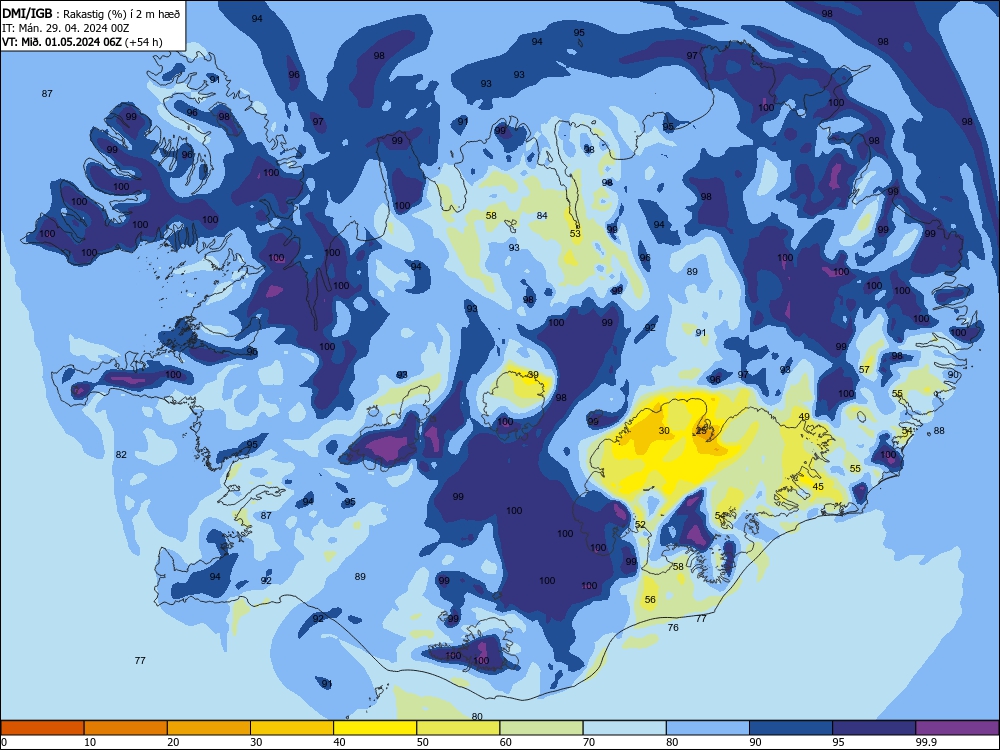The width and height of the screenshot is (1000, 750).
Task: Click the map value '76' off the south coast
Action: pos(673,628)
